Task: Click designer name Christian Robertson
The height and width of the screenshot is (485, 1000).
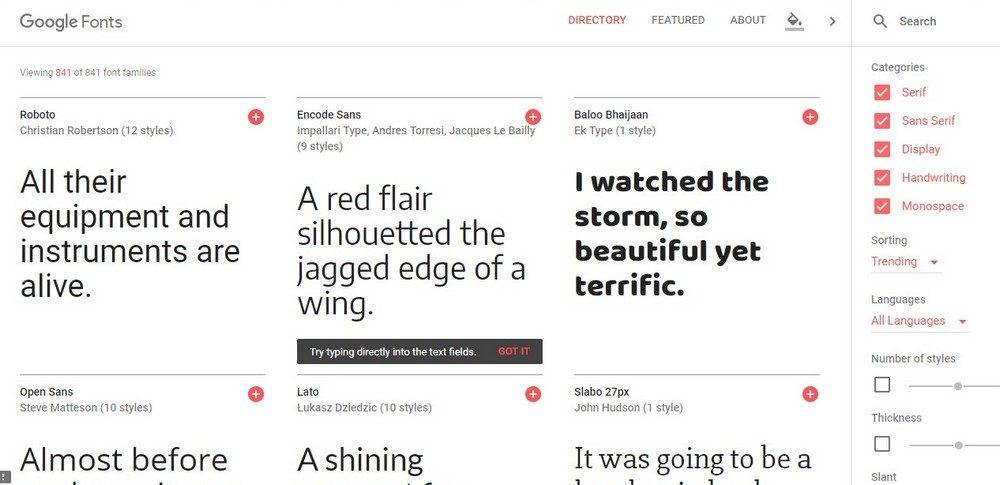Action: click(69, 131)
